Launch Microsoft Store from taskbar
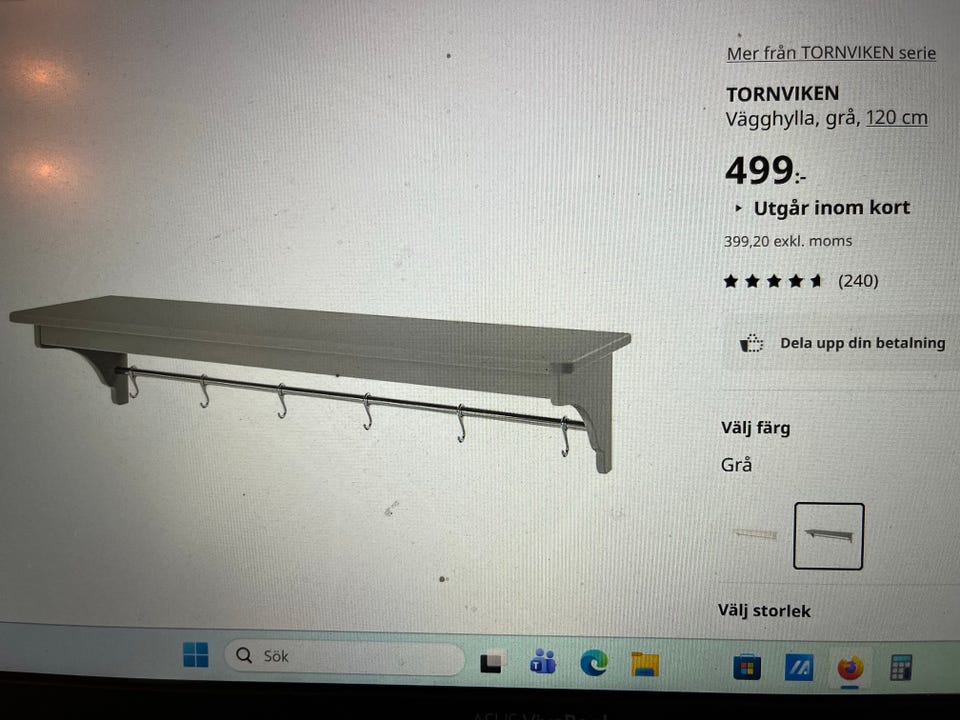Viewport: 960px width, 720px height. coord(747,667)
